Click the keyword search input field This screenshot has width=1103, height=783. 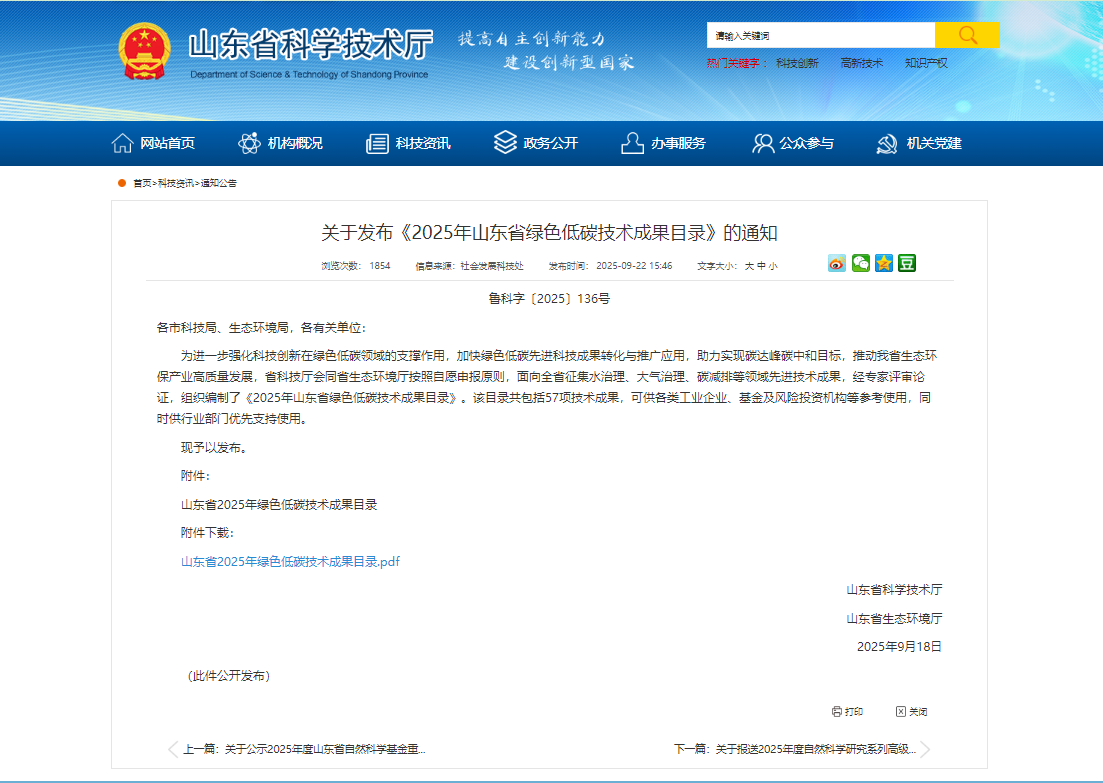(x=820, y=35)
